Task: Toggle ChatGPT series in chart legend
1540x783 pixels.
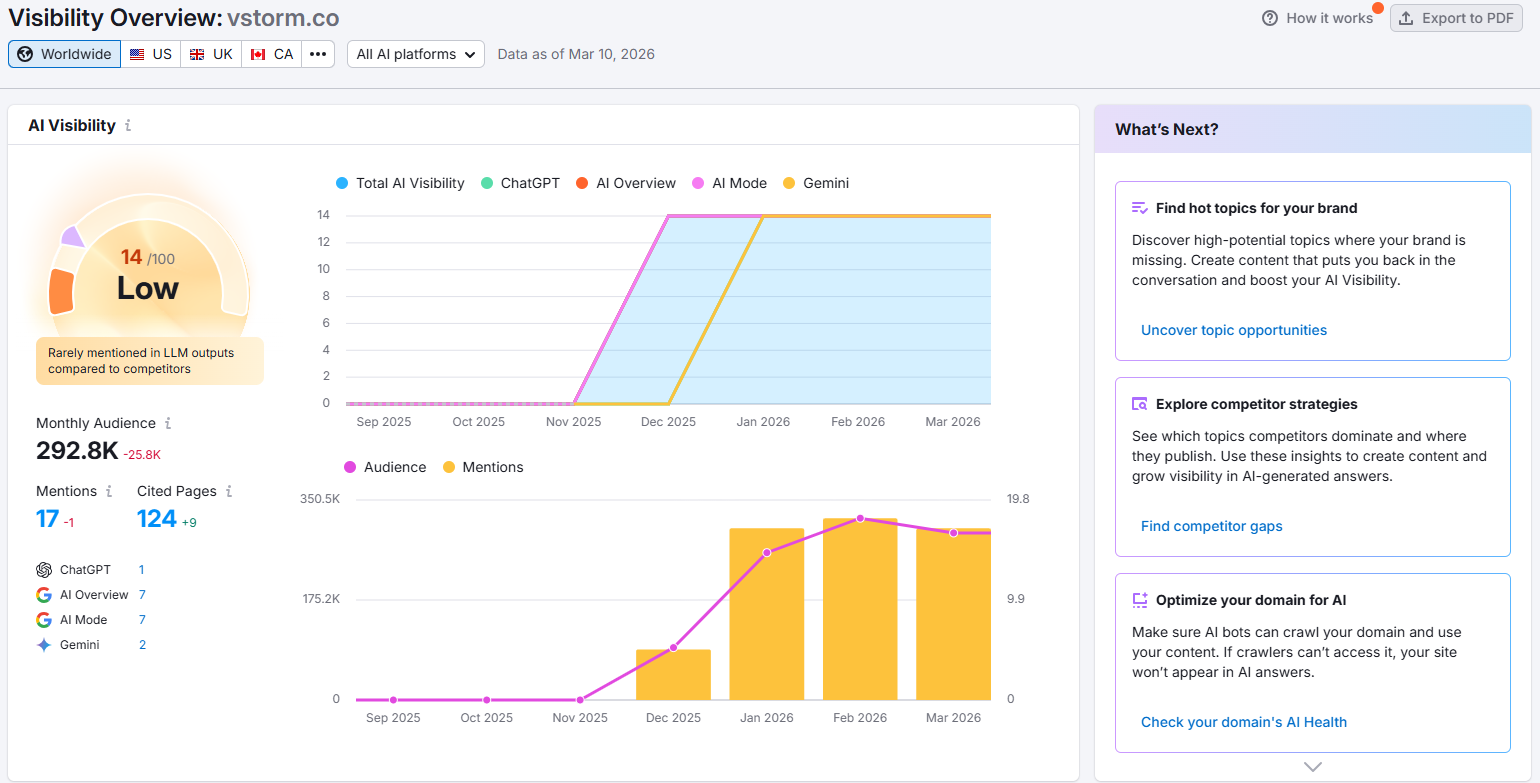Action: [x=520, y=183]
